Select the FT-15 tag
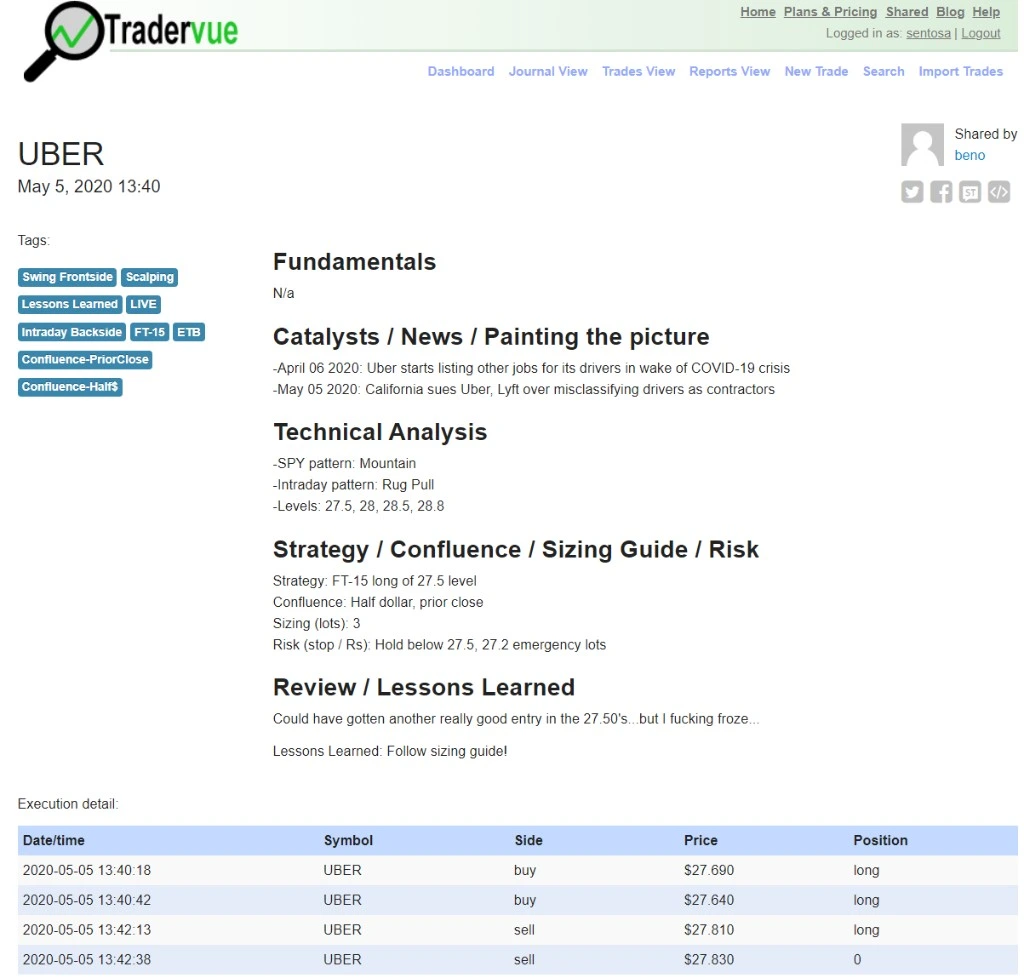 (150, 332)
